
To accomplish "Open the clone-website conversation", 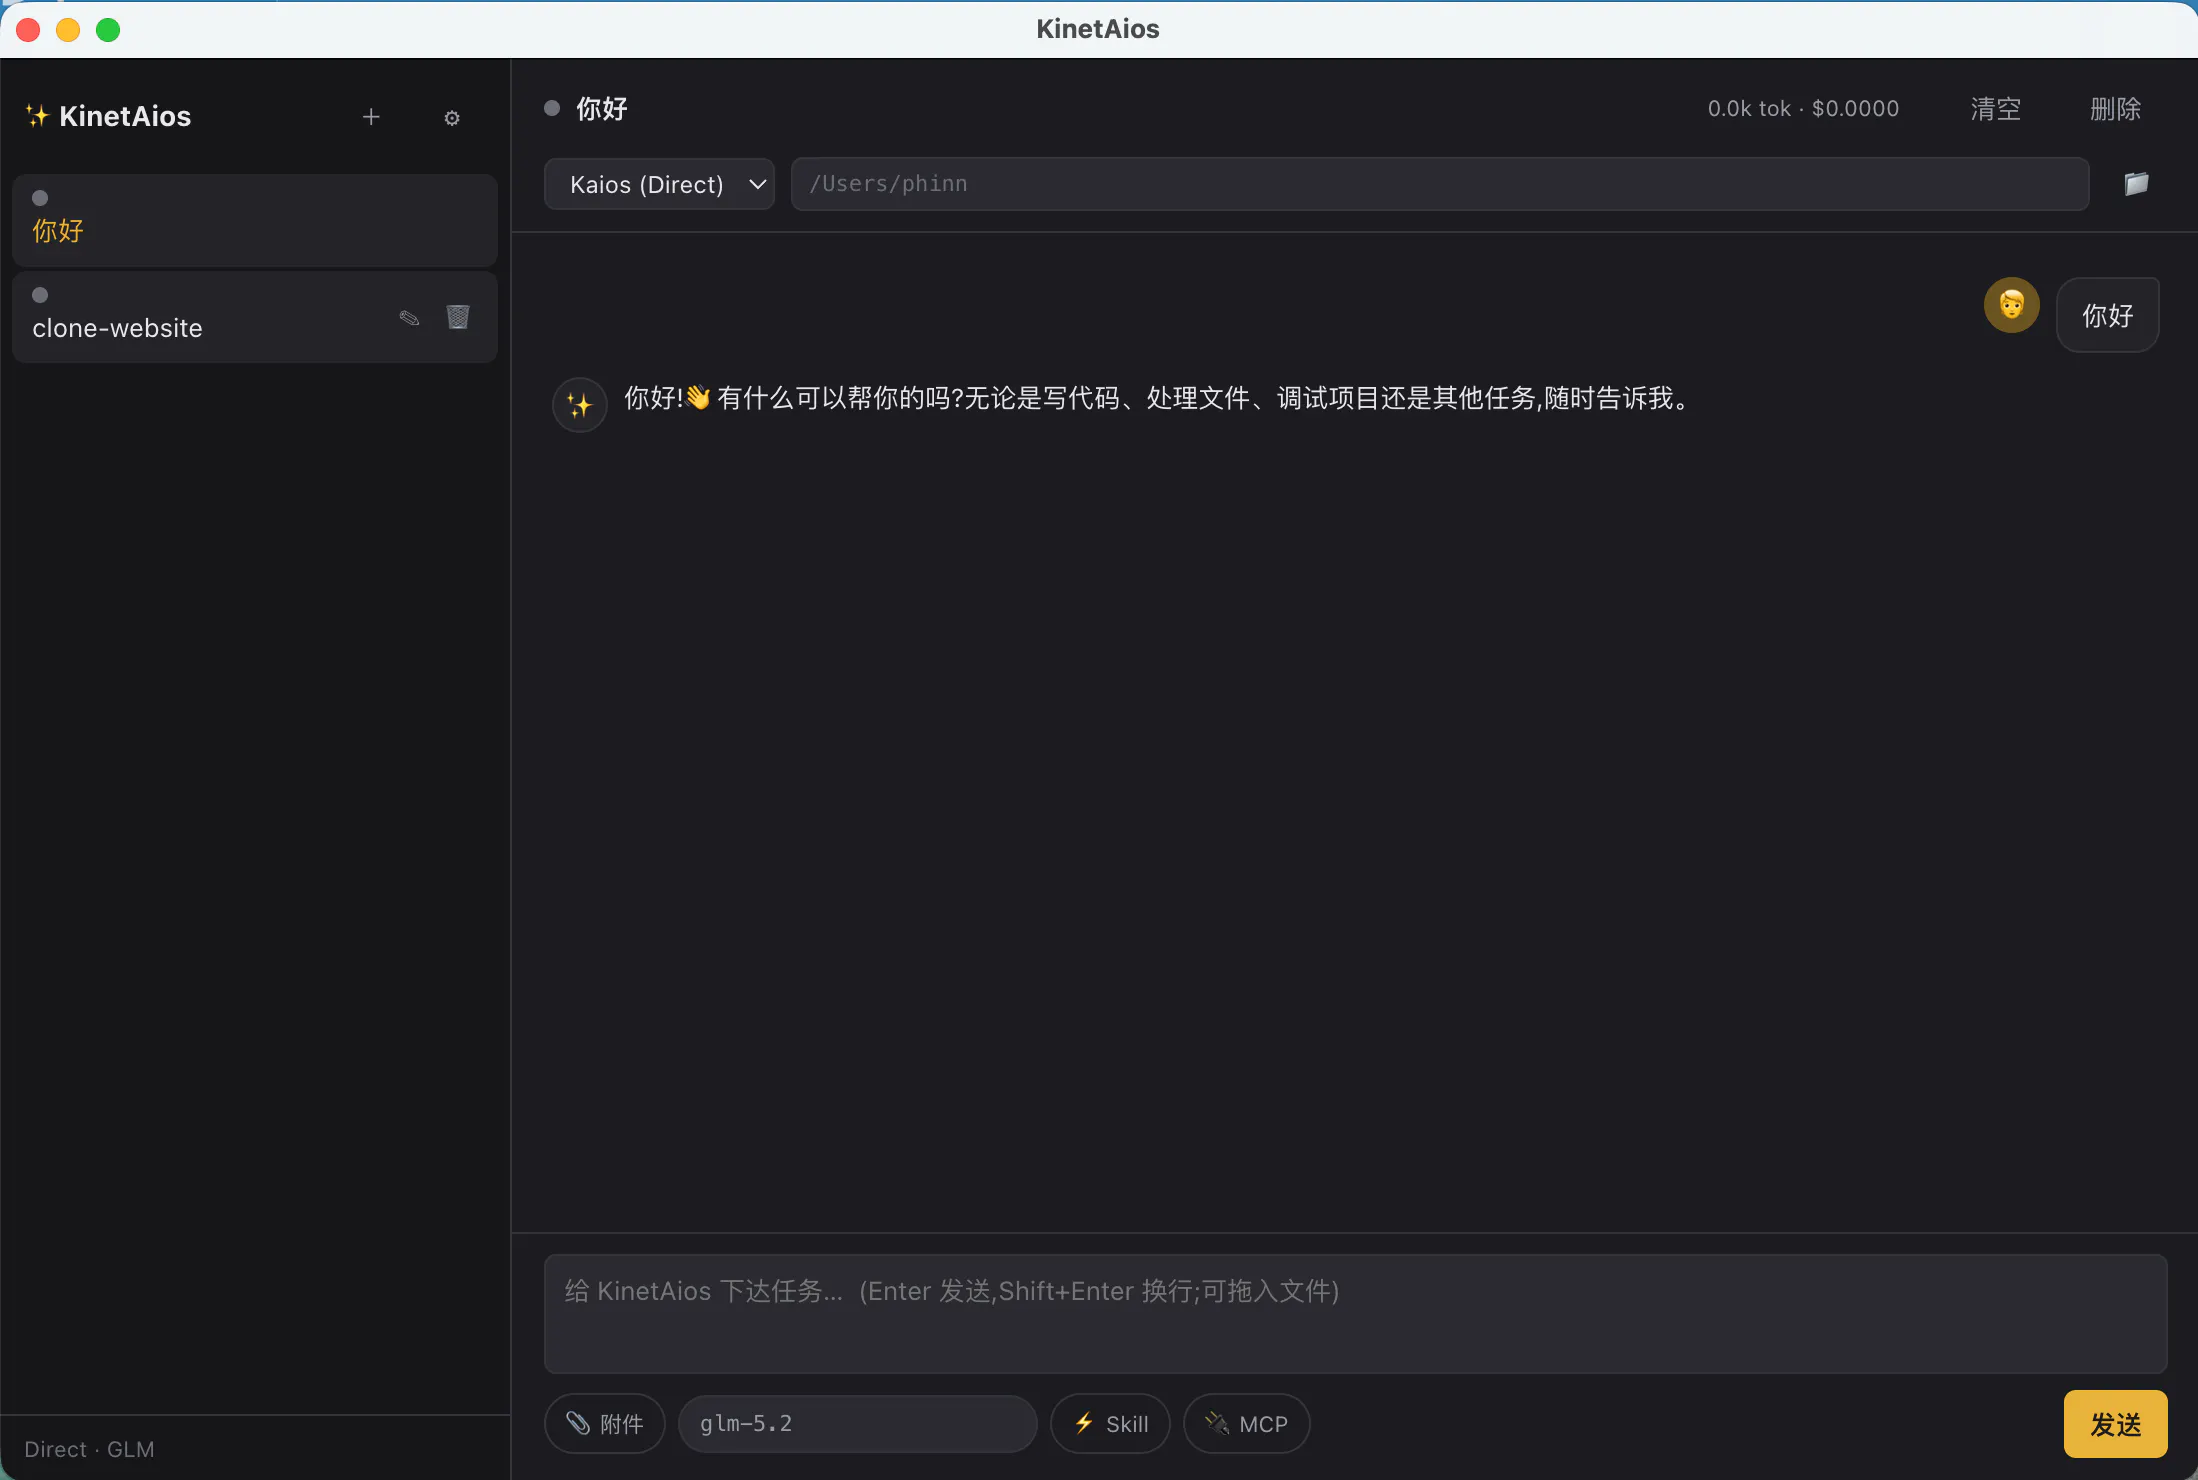I will point(255,317).
